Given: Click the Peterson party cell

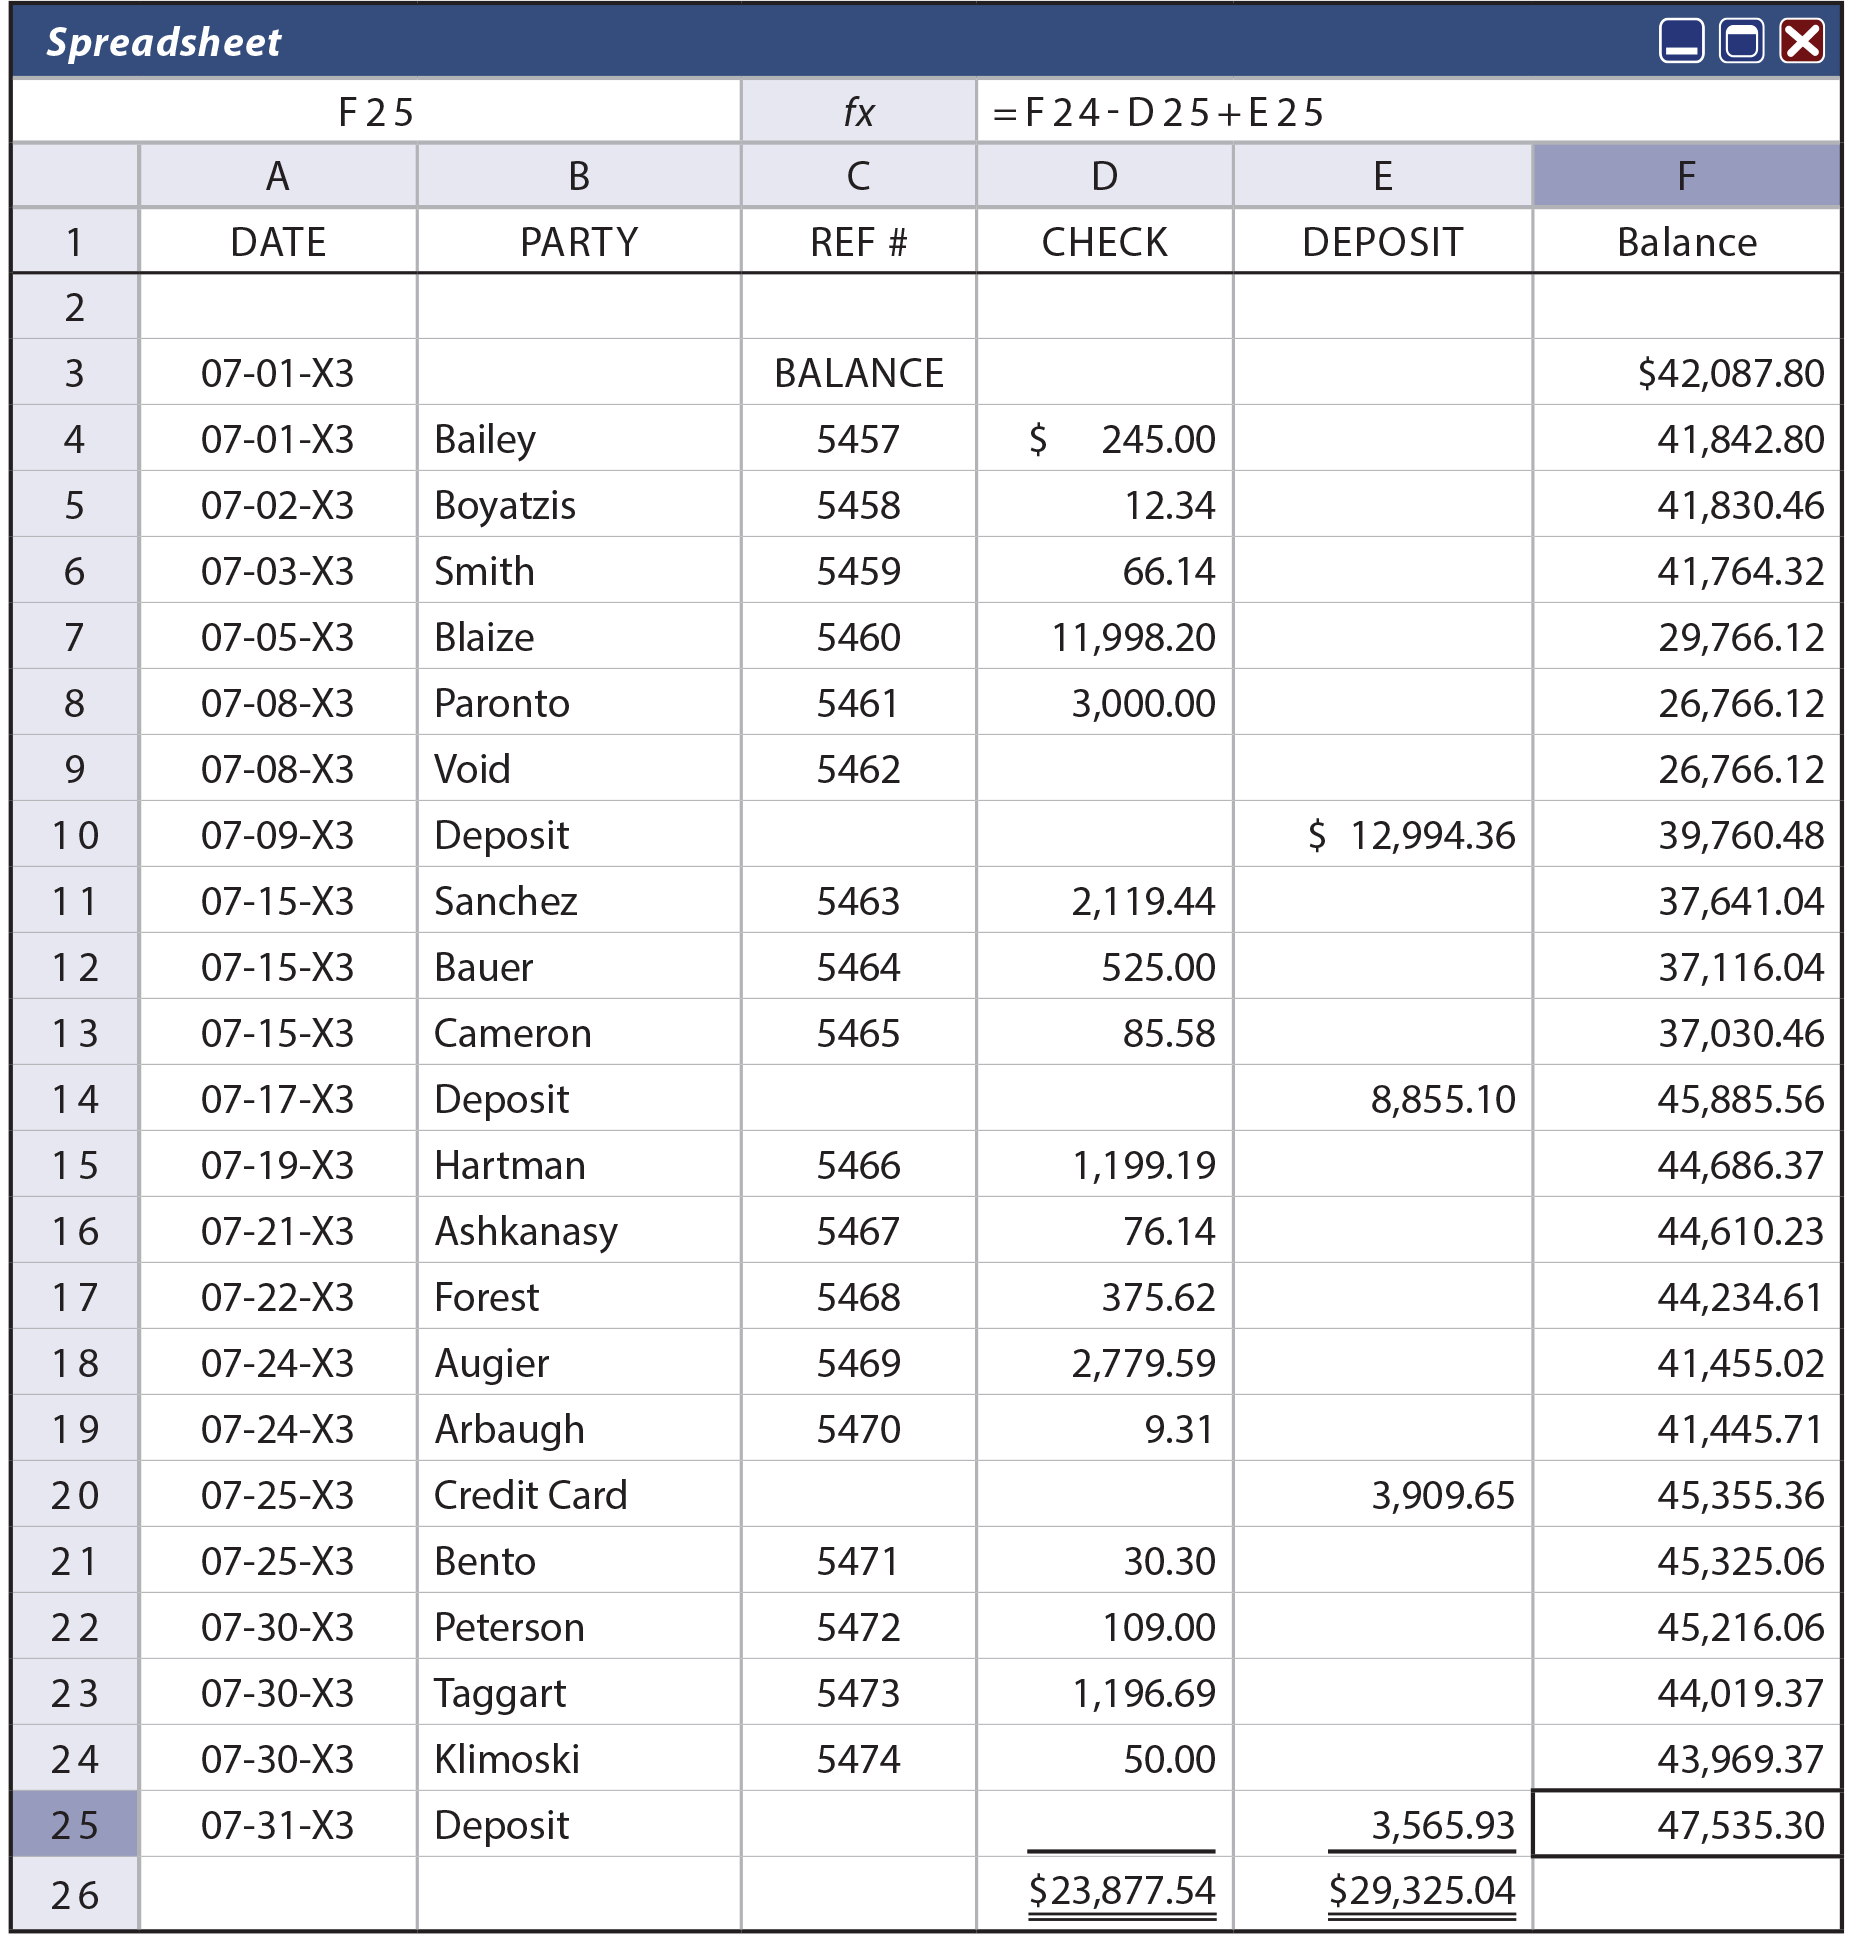Looking at the screenshot, I should click(x=579, y=1626).
